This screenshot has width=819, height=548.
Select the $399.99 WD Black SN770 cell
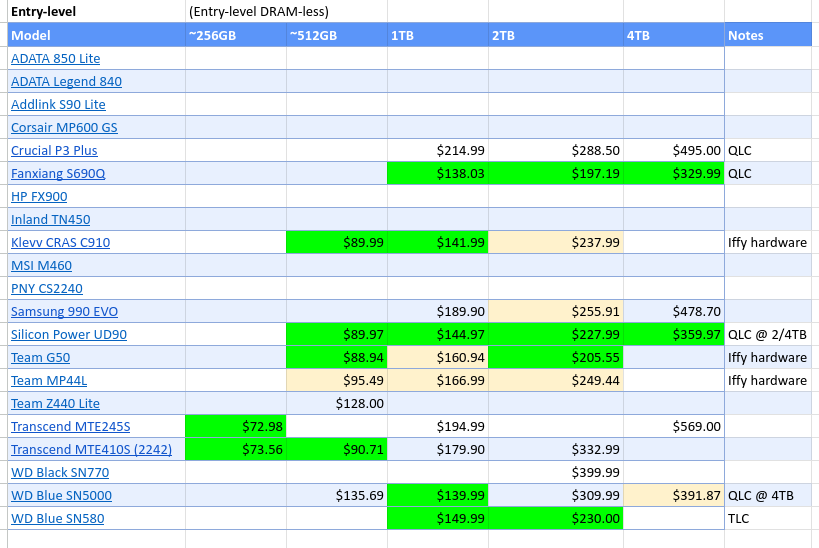(x=556, y=472)
